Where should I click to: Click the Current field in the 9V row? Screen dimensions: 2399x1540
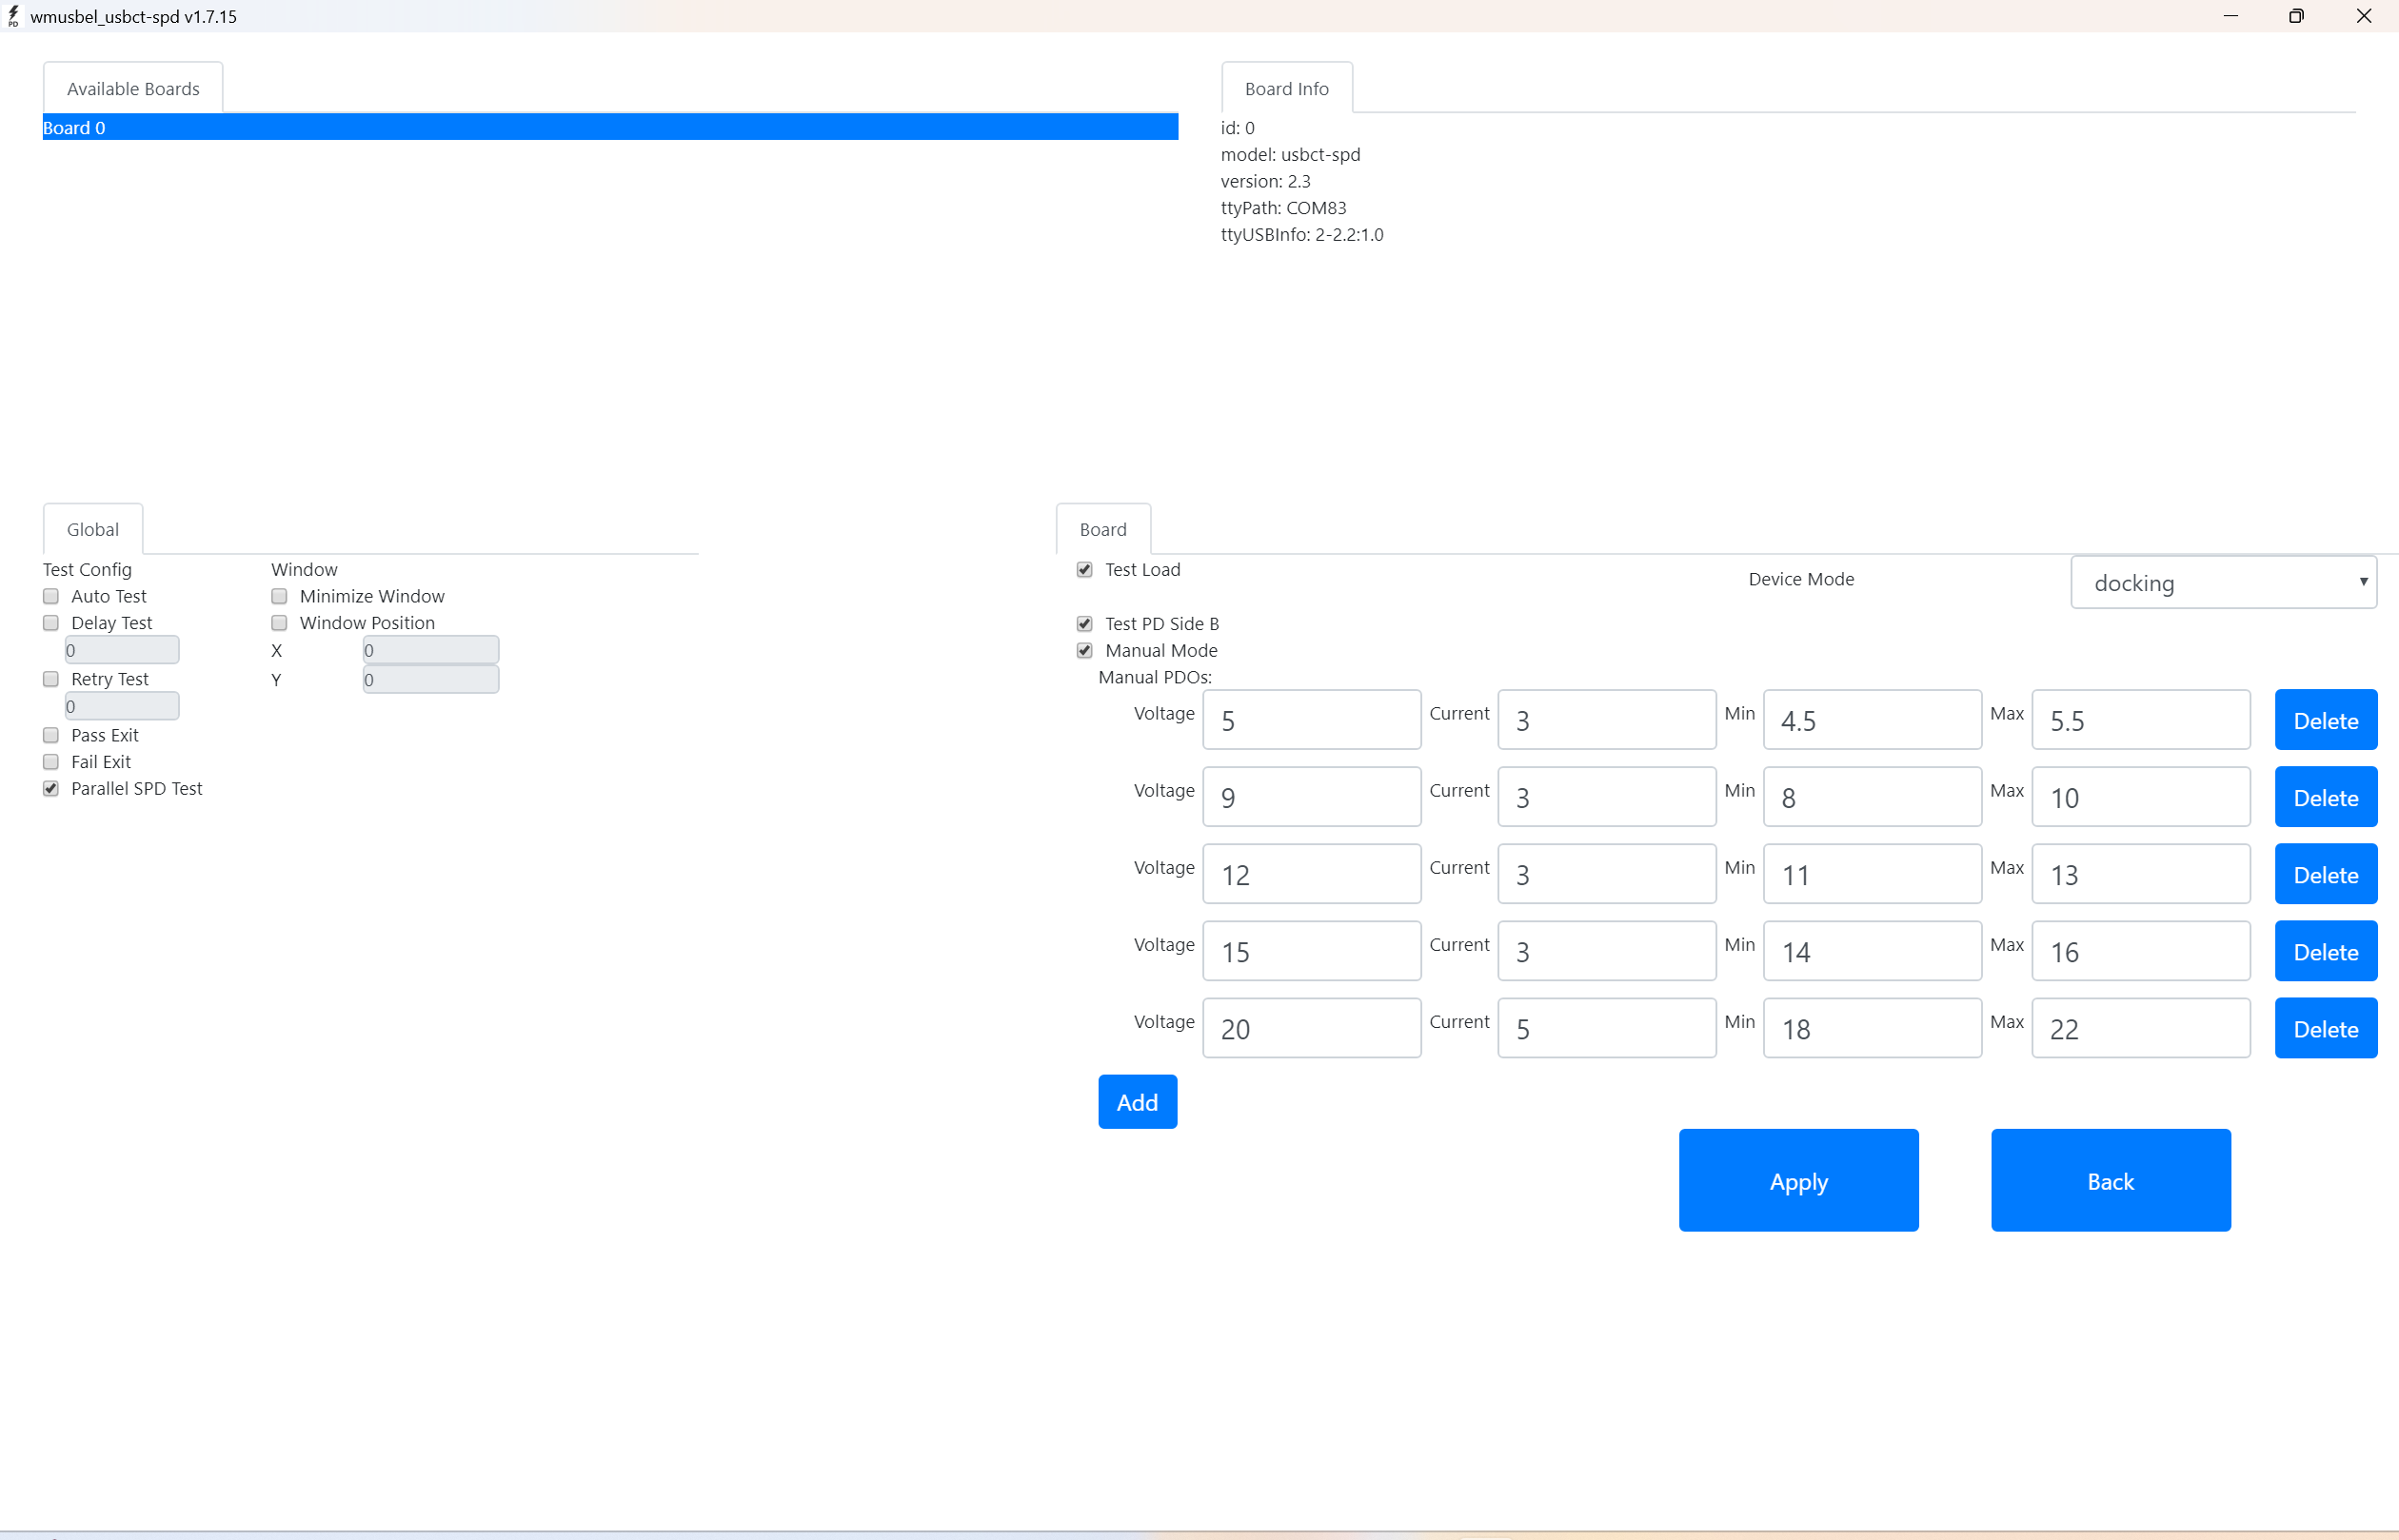[1606, 797]
